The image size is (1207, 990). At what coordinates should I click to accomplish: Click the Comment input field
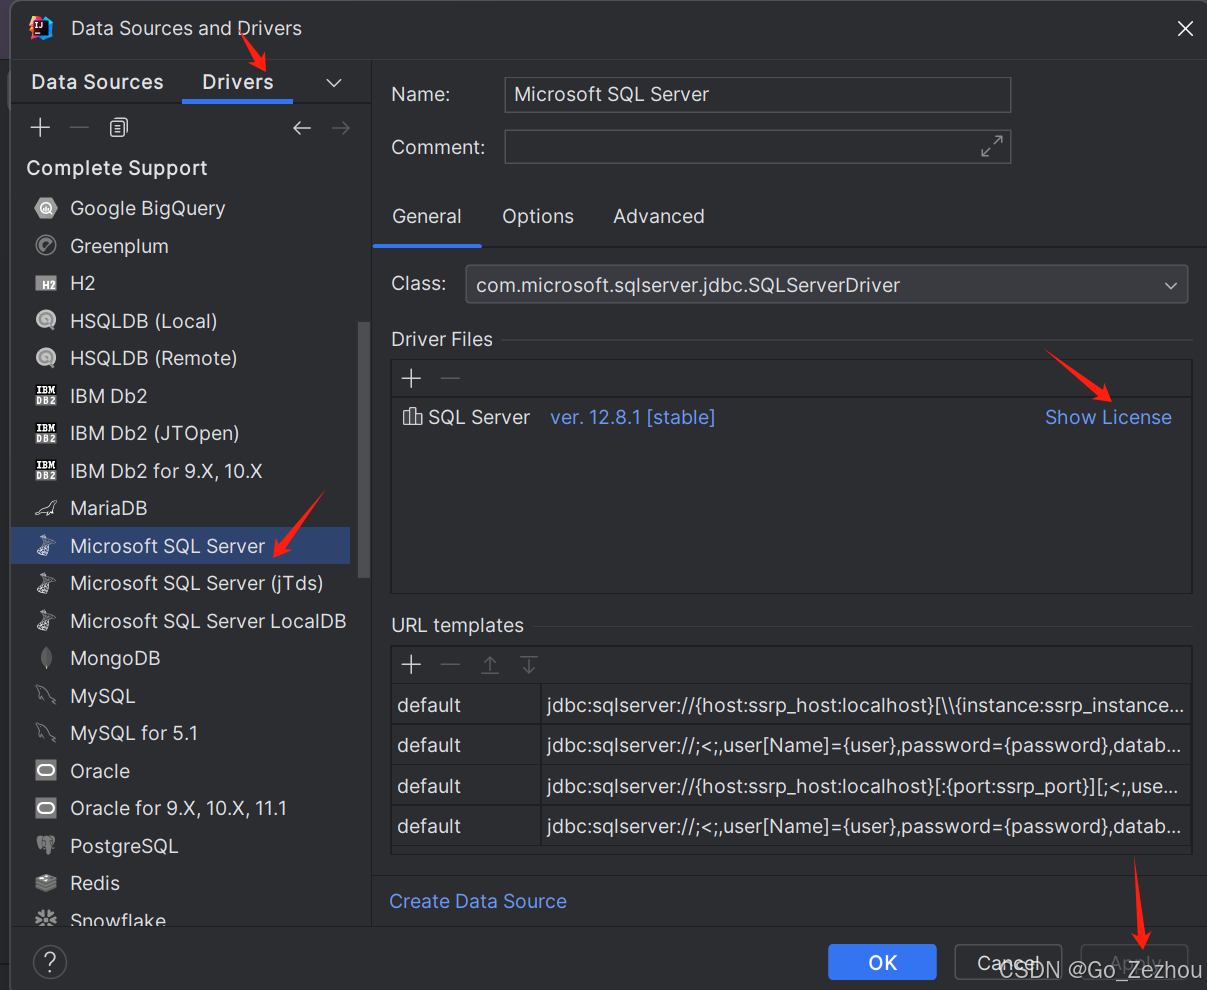(x=758, y=147)
